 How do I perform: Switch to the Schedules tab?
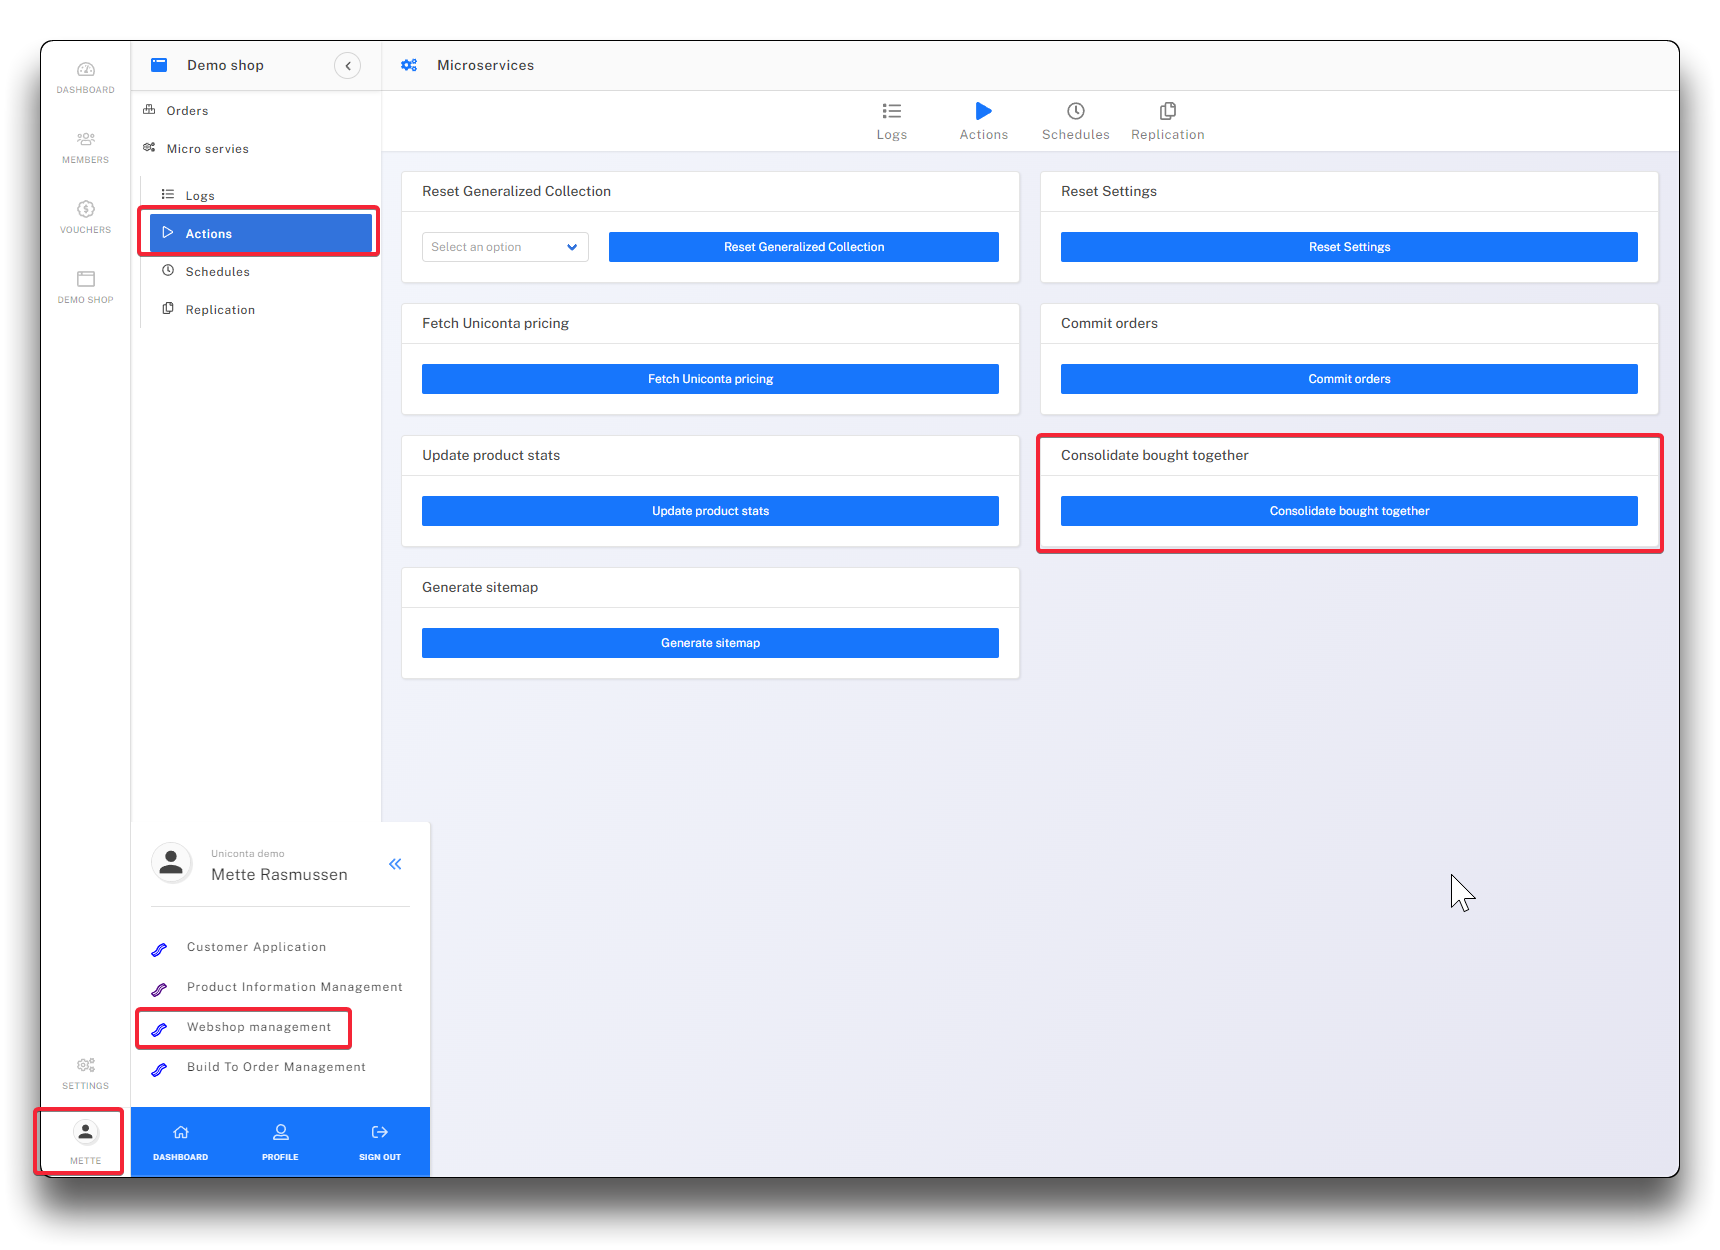click(1075, 121)
